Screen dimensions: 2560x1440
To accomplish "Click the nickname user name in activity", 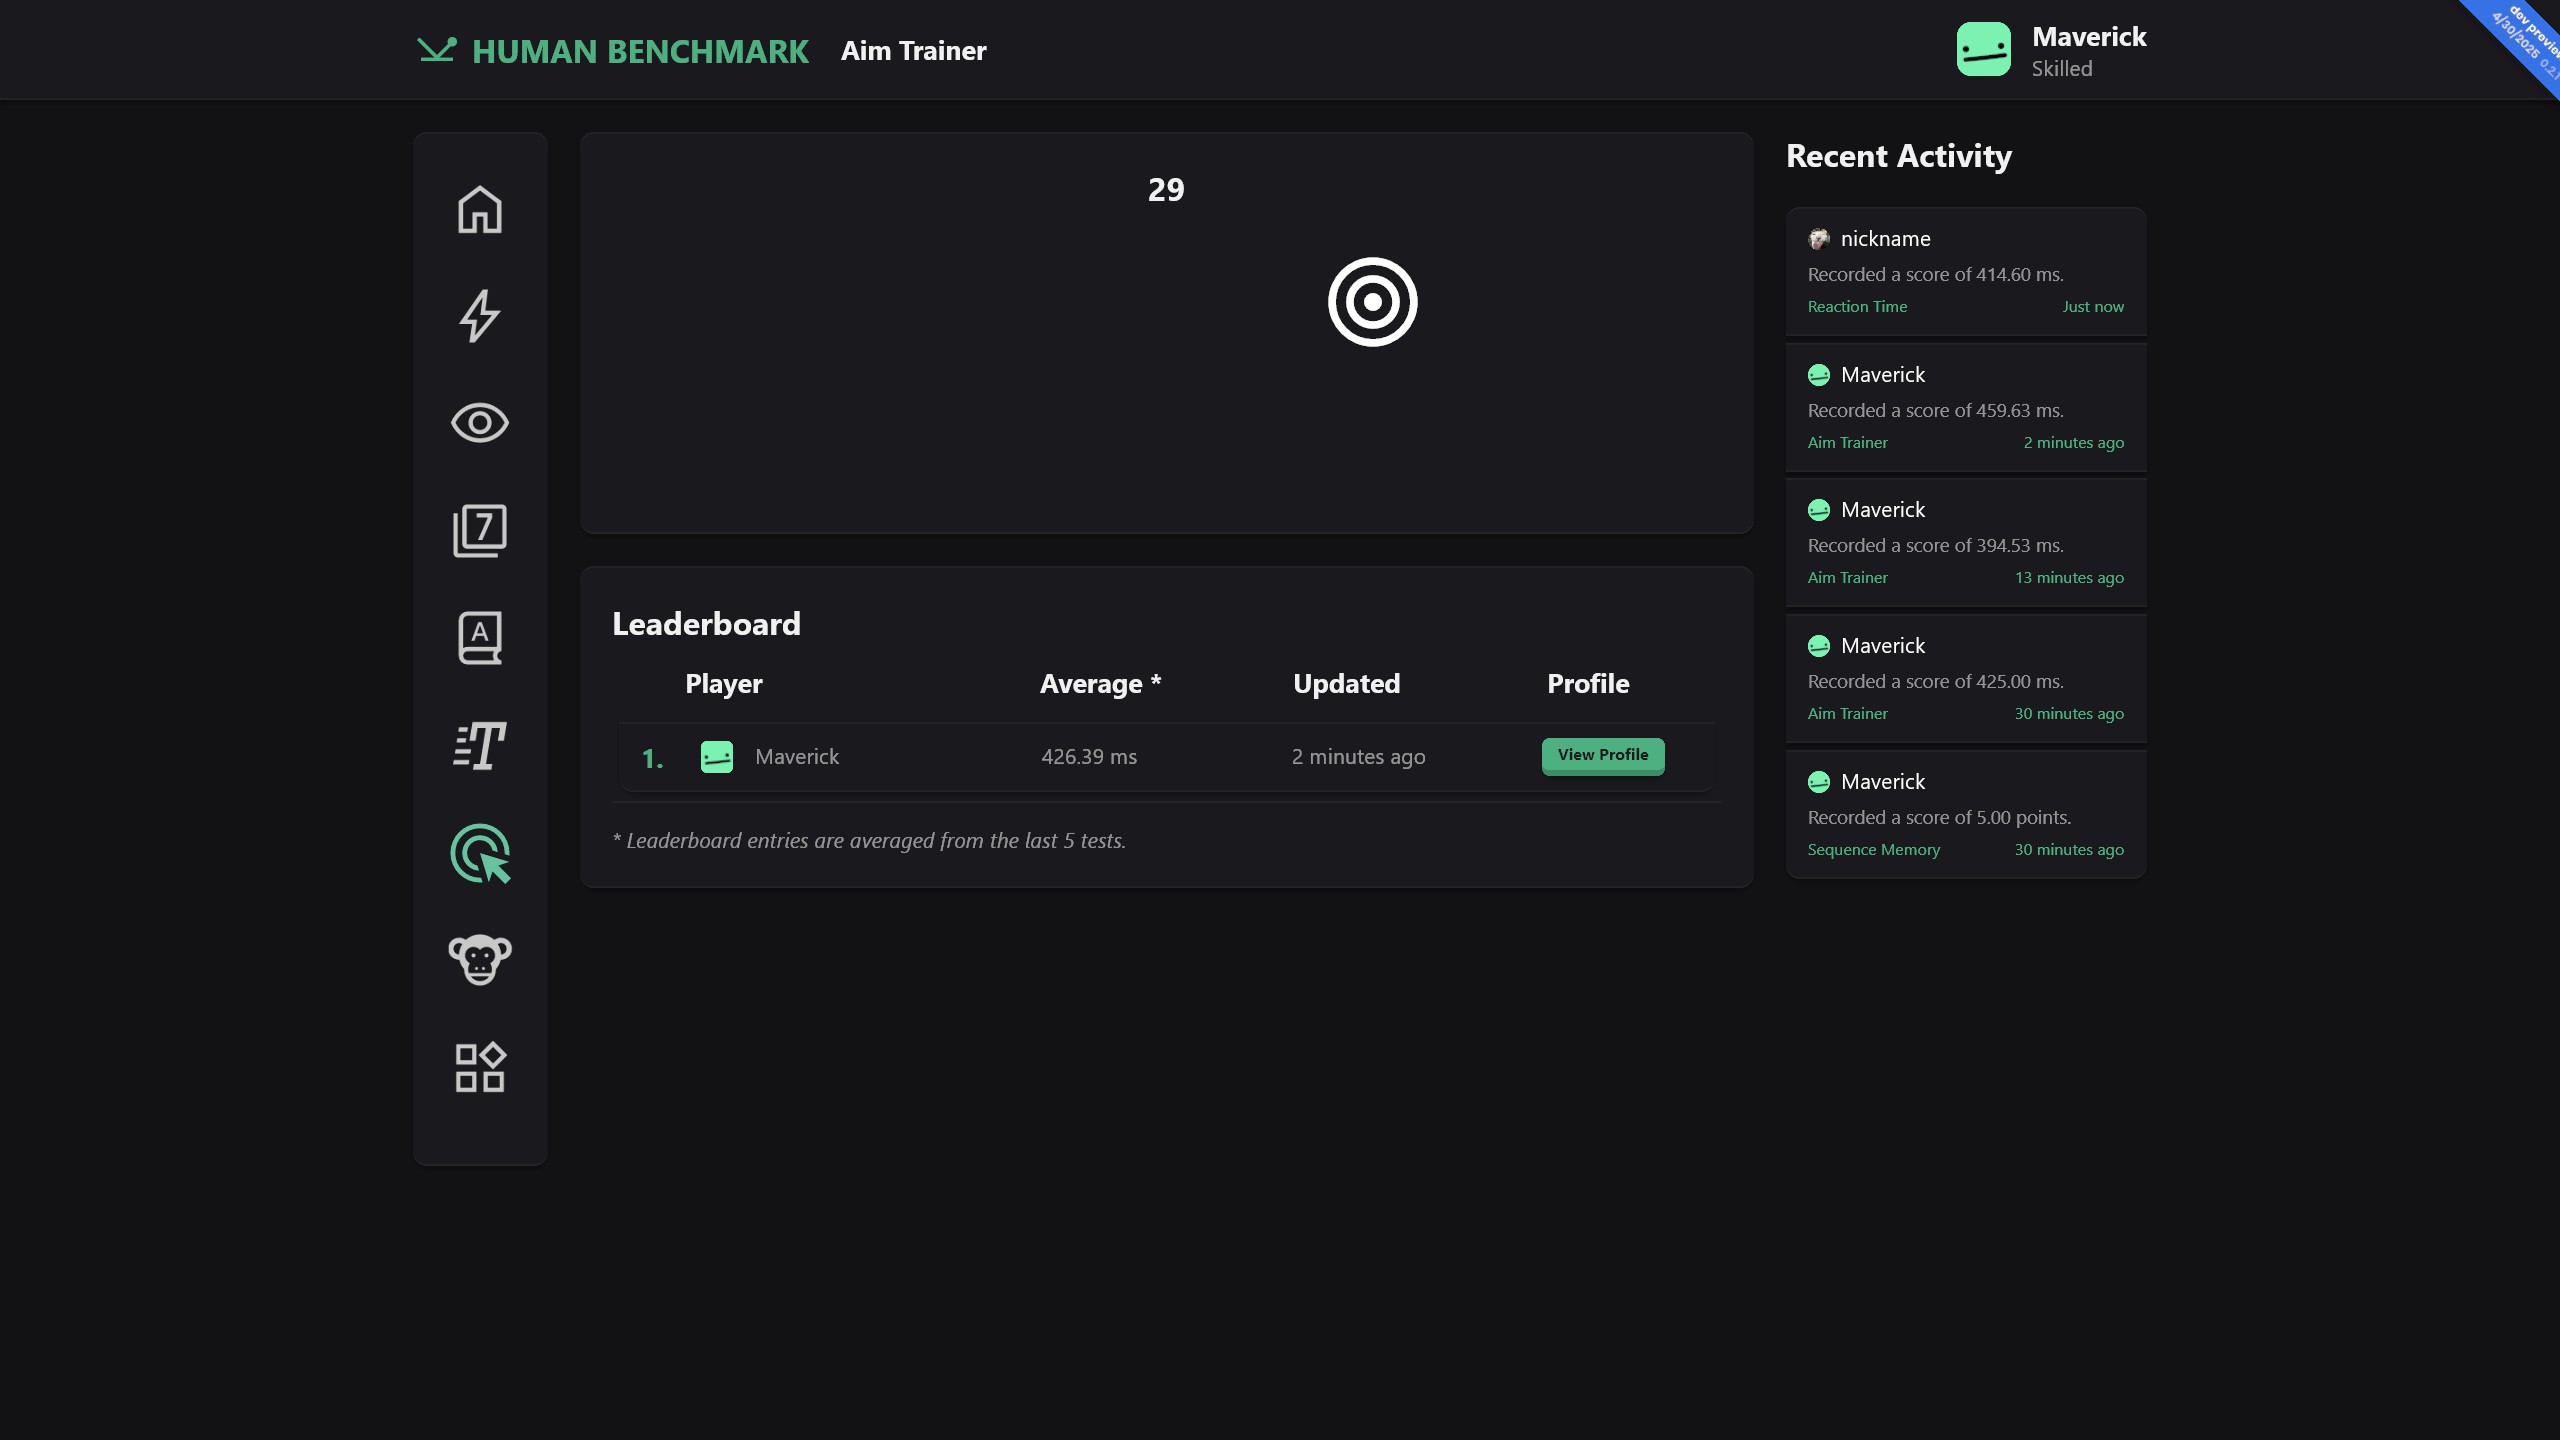I will coord(1885,238).
